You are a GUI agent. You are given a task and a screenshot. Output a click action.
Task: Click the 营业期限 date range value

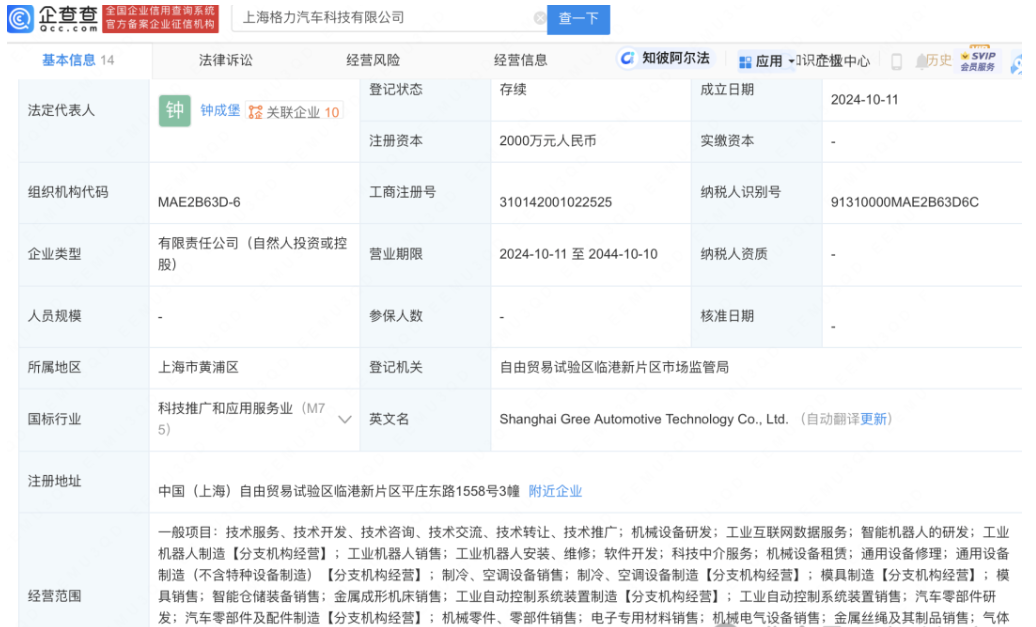click(578, 254)
